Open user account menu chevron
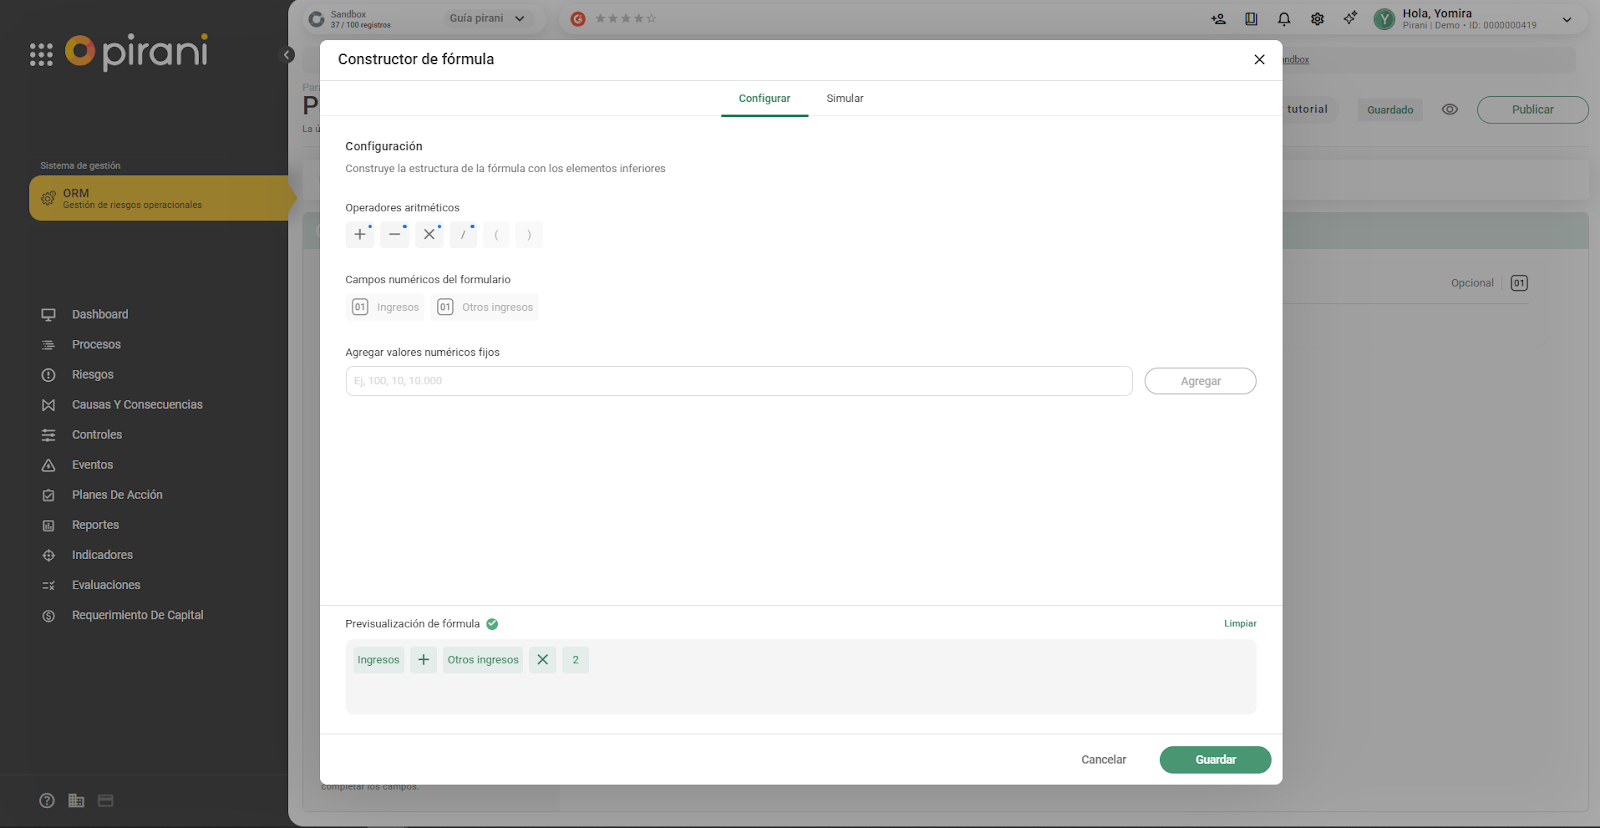 1566,19
